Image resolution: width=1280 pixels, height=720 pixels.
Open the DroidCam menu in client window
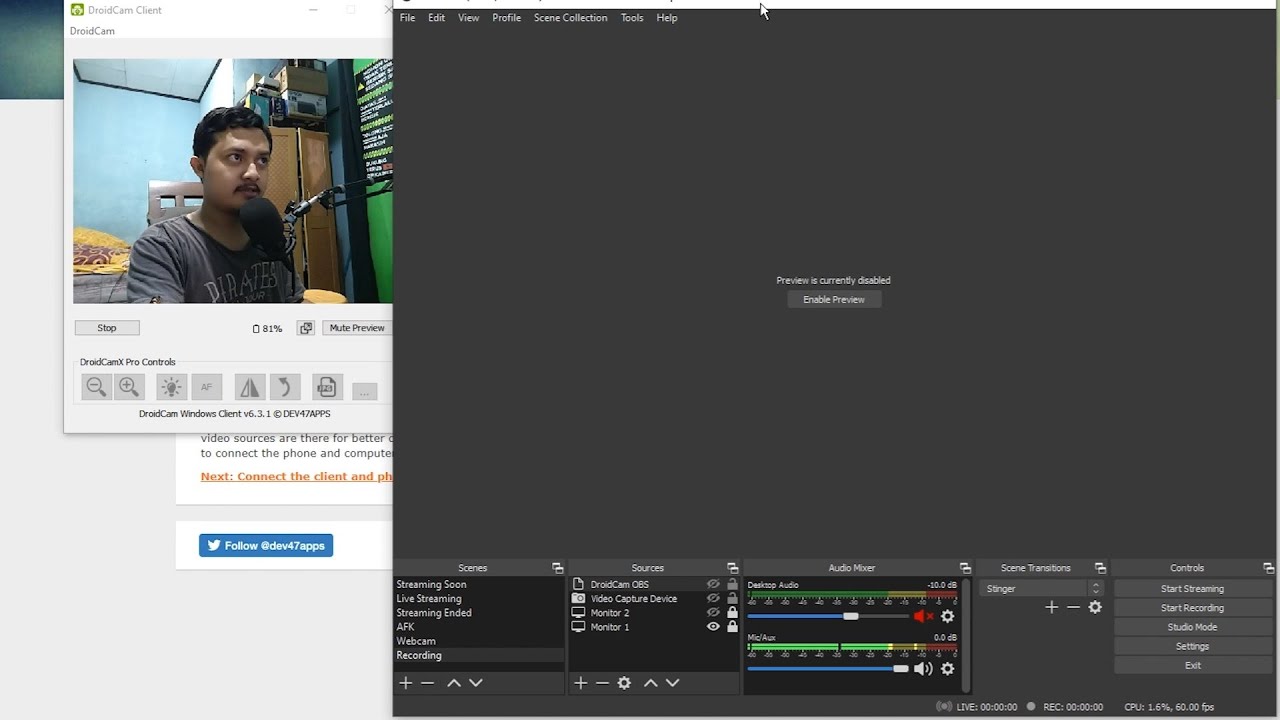point(92,31)
